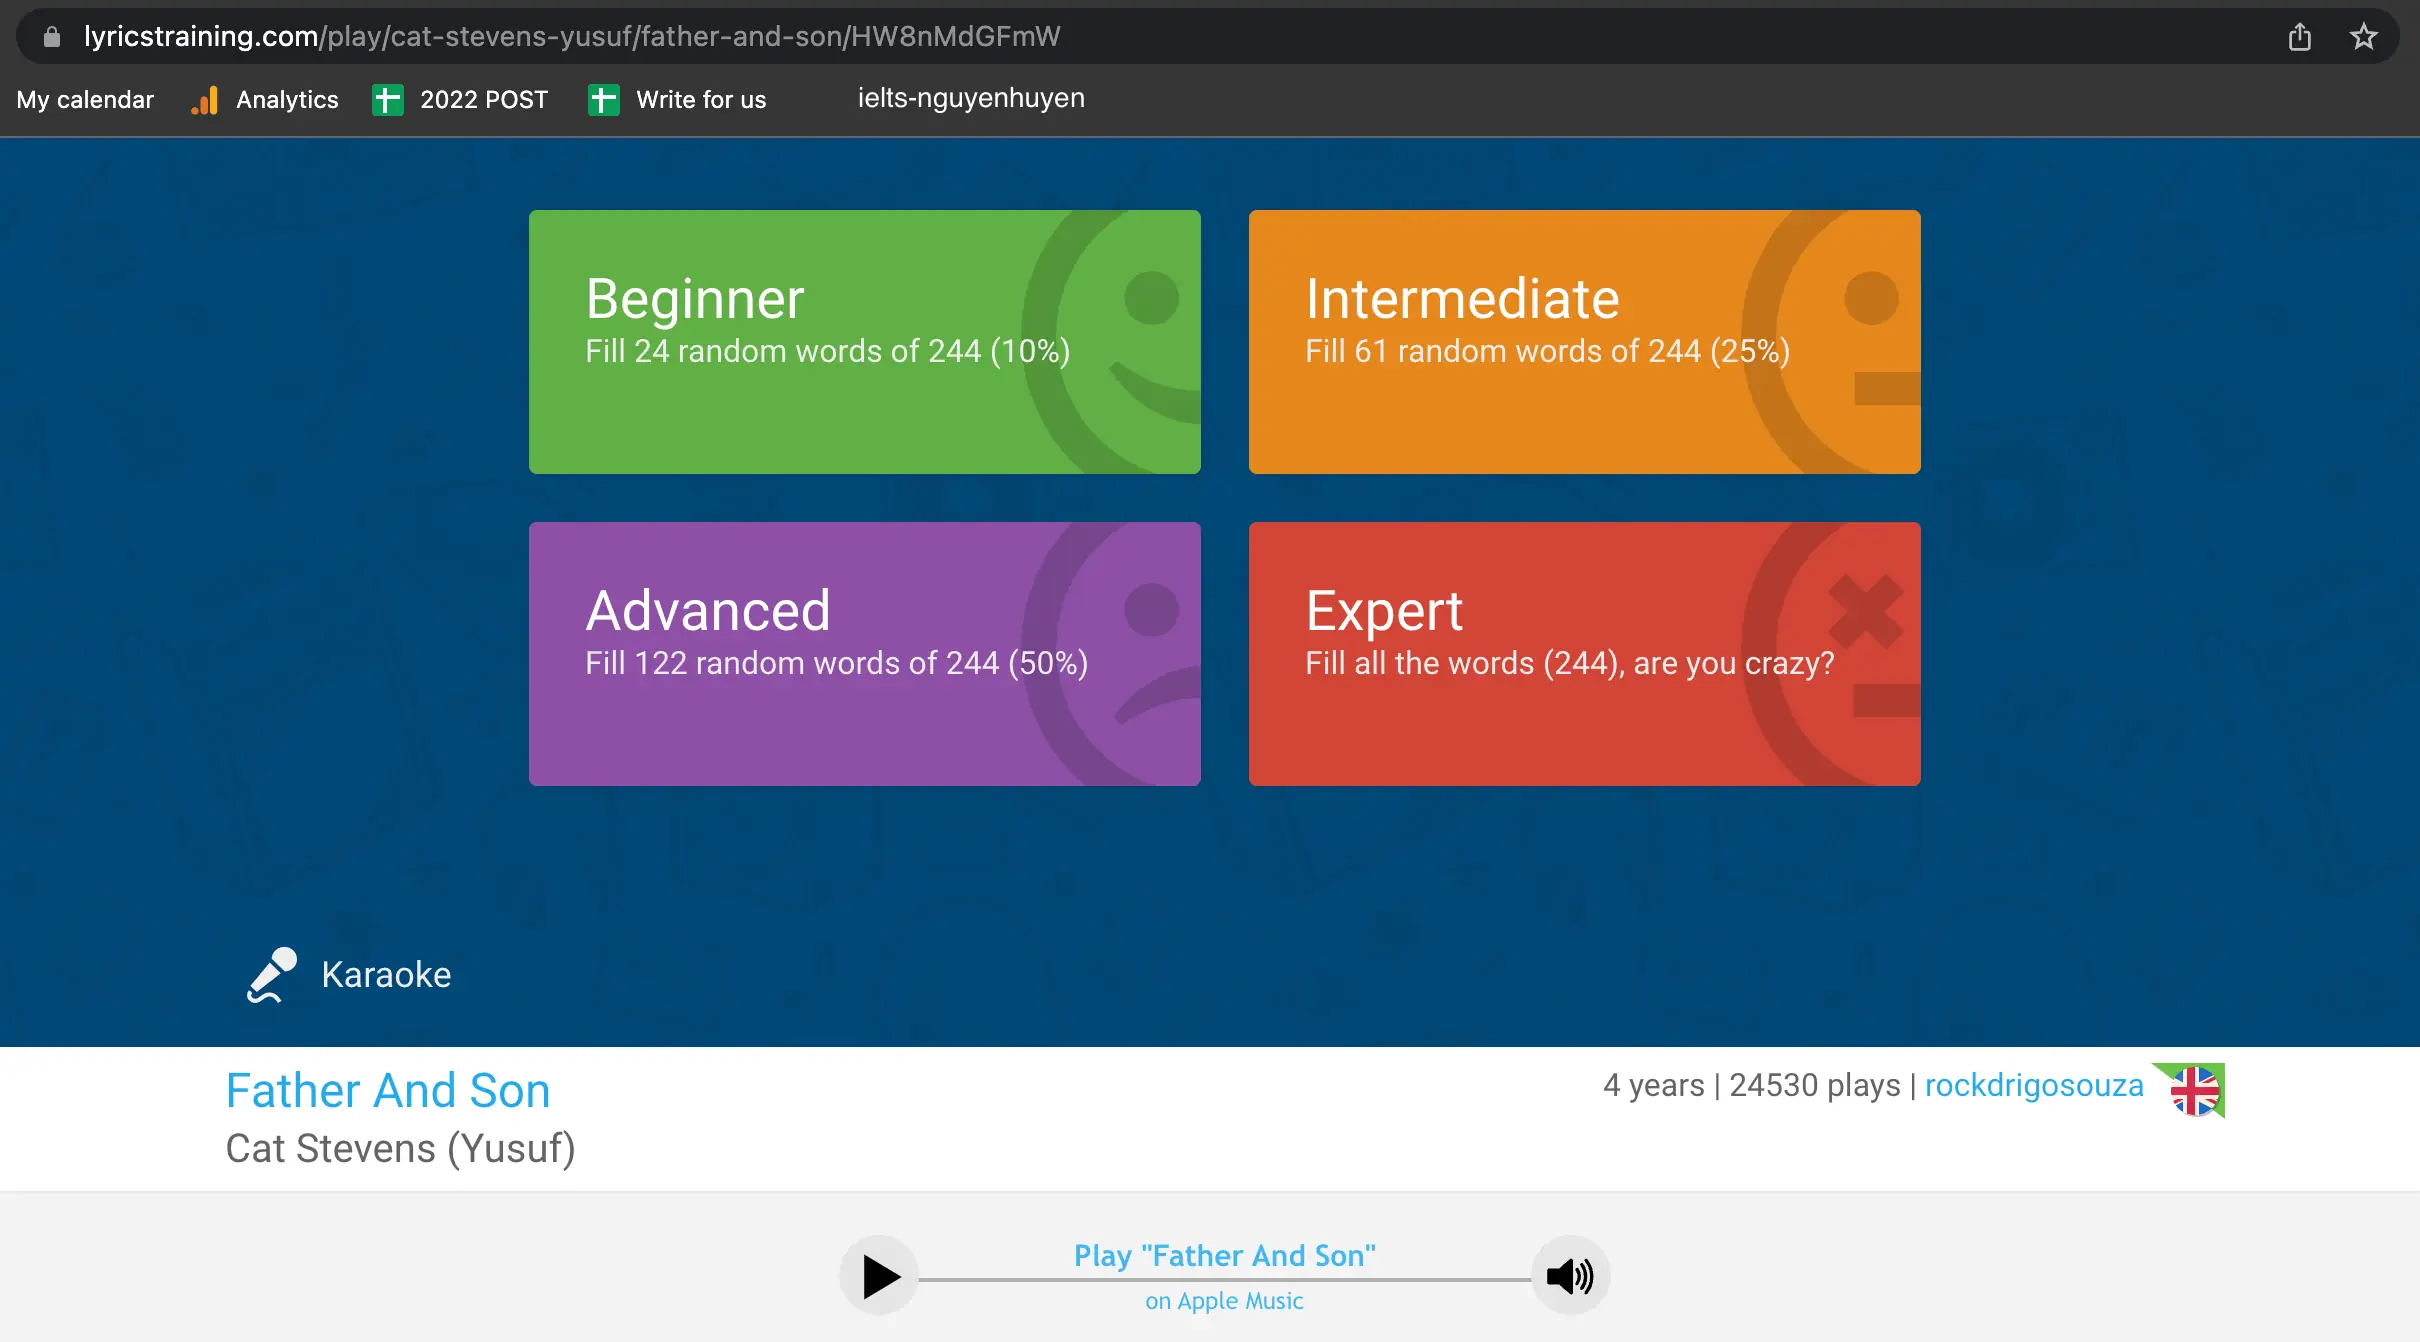Choose the Expert fill-all-words mode
Viewport: 2420px width, 1342px height.
click(x=1584, y=654)
